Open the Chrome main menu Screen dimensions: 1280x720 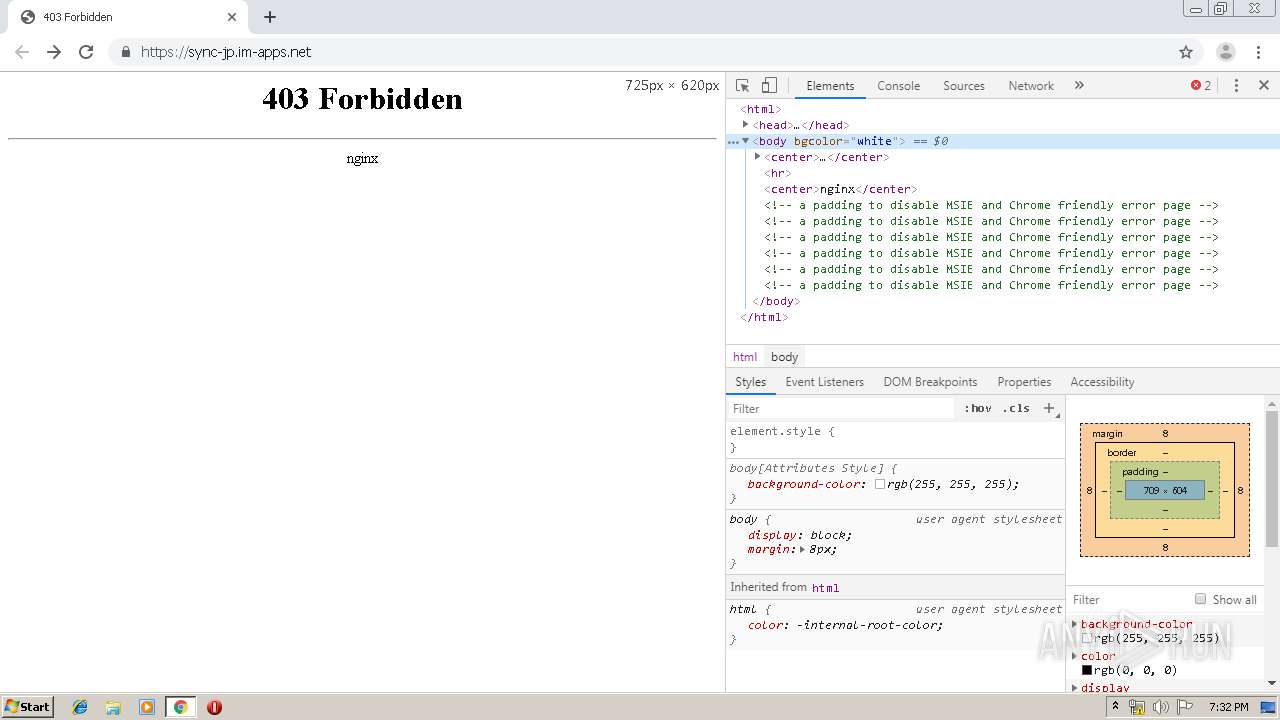point(1258,52)
